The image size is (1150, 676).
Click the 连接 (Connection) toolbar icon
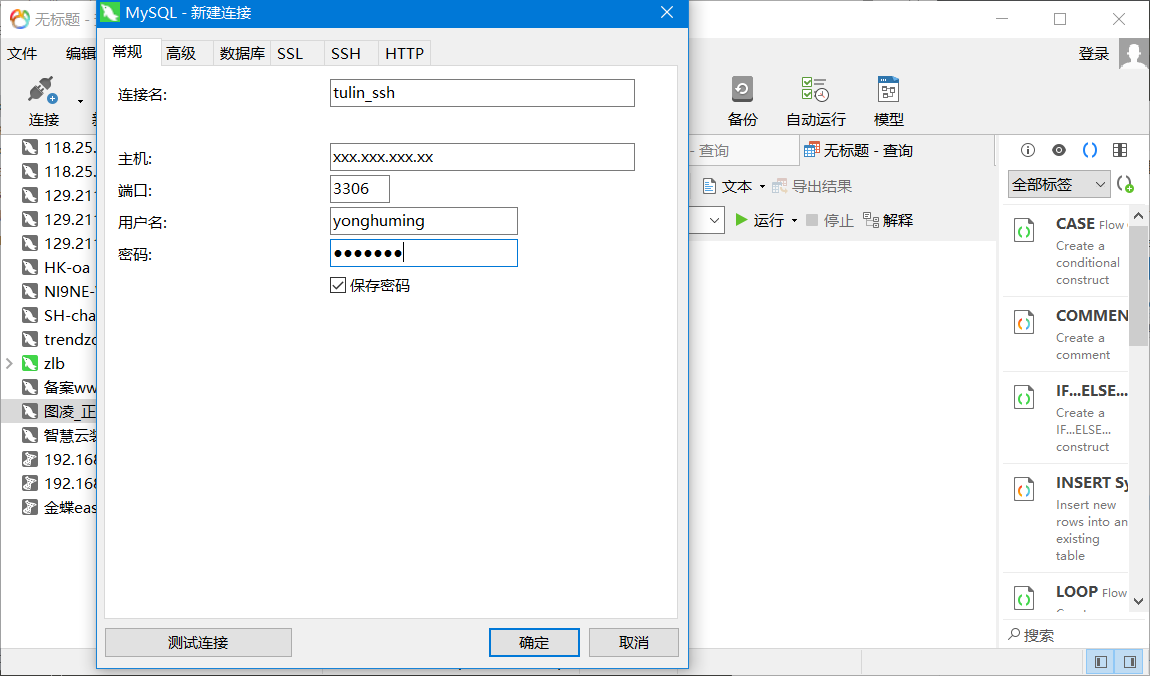point(43,93)
